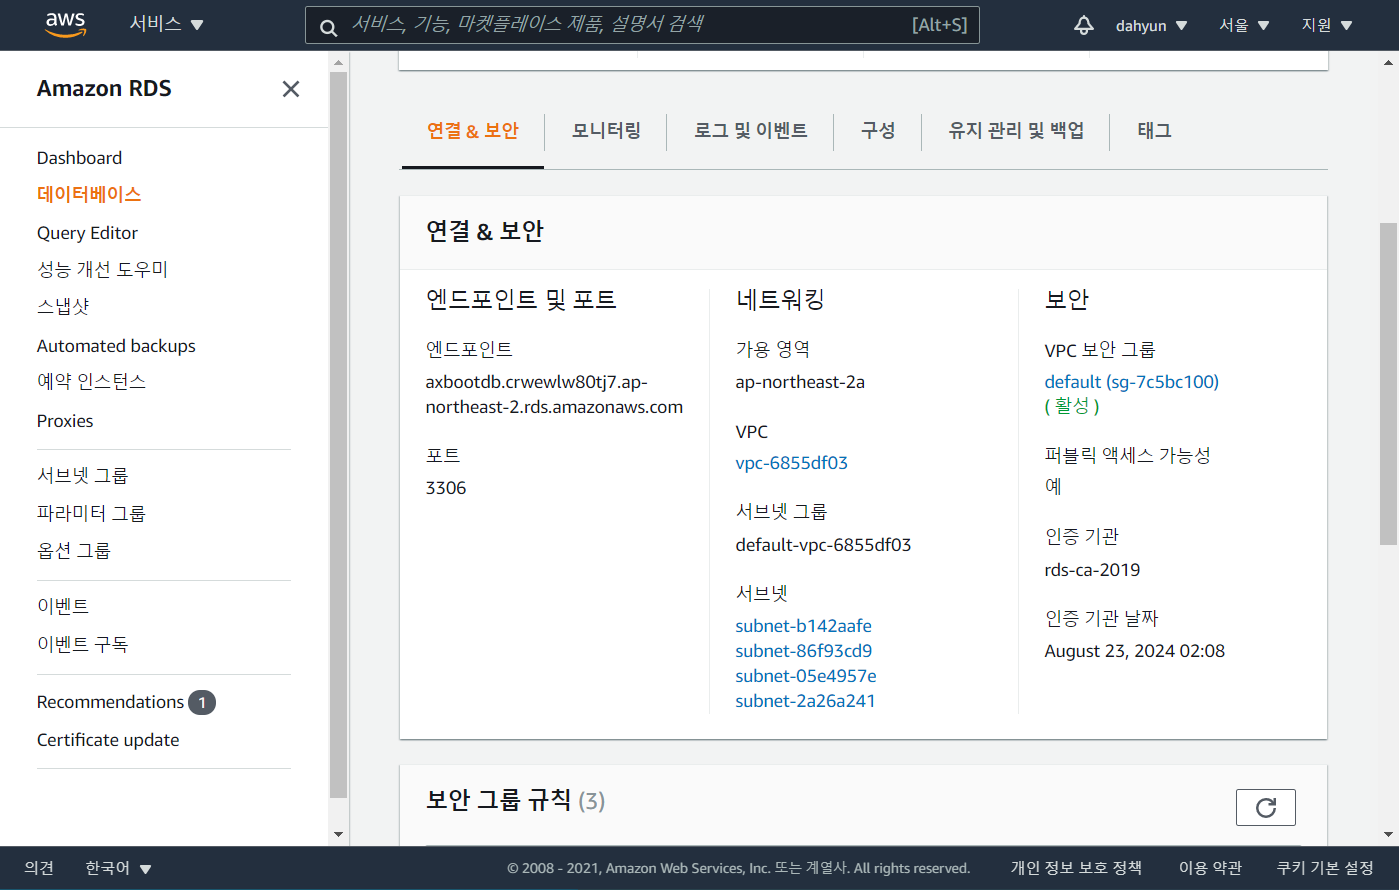Open Recommendations in the sidebar
The width and height of the screenshot is (1399, 890).
pos(110,702)
